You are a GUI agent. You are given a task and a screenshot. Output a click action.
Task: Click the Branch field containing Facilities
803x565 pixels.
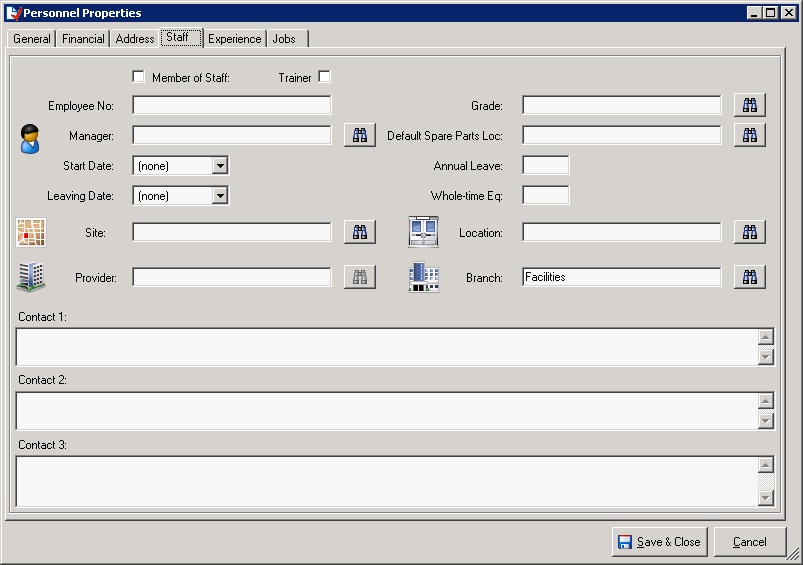click(622, 277)
